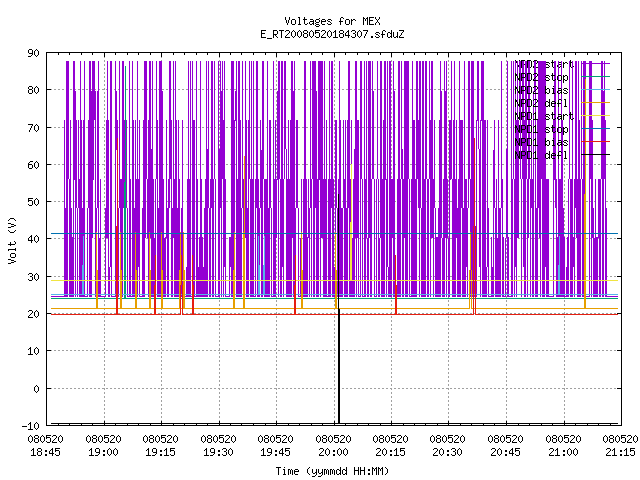This screenshot has height=480, width=640.
Task: Select the file name E_RT20080520184307.sfduZ
Action: [332, 34]
